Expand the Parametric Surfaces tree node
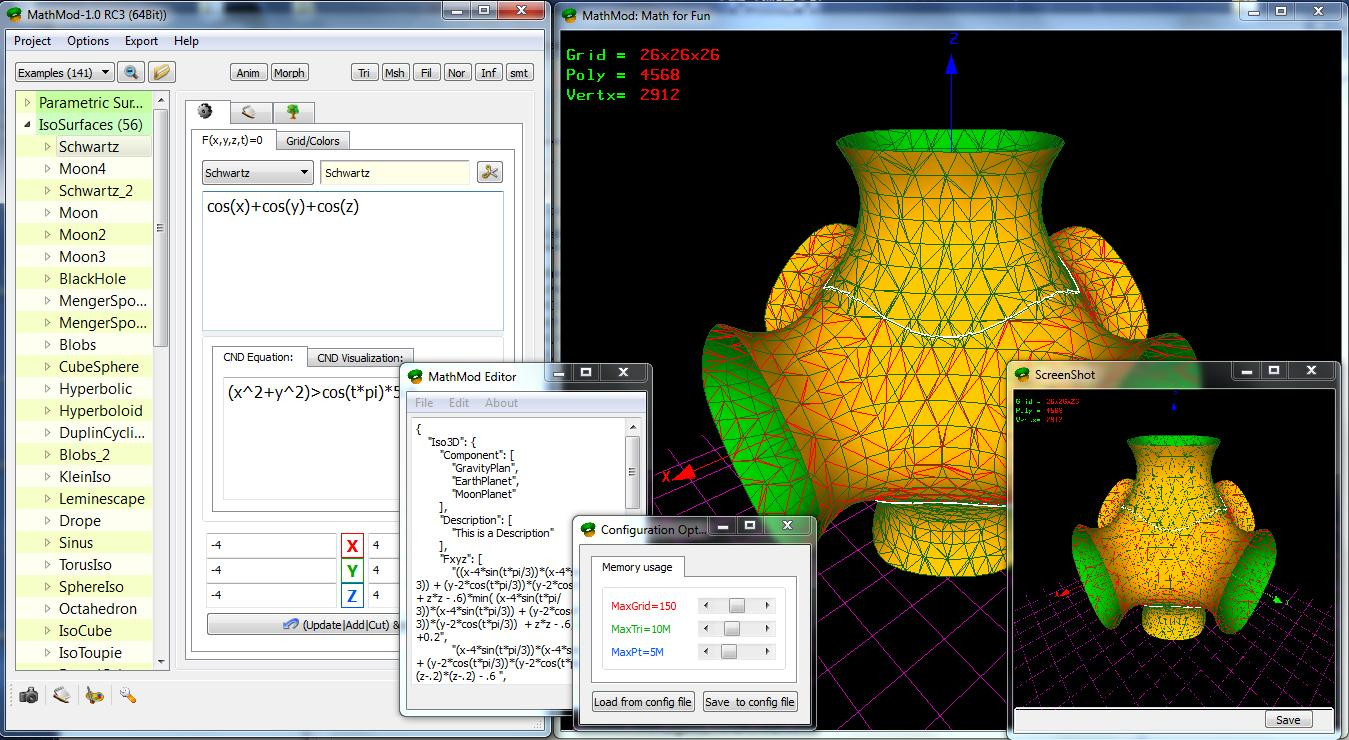The height and width of the screenshot is (740, 1349). [x=28, y=102]
